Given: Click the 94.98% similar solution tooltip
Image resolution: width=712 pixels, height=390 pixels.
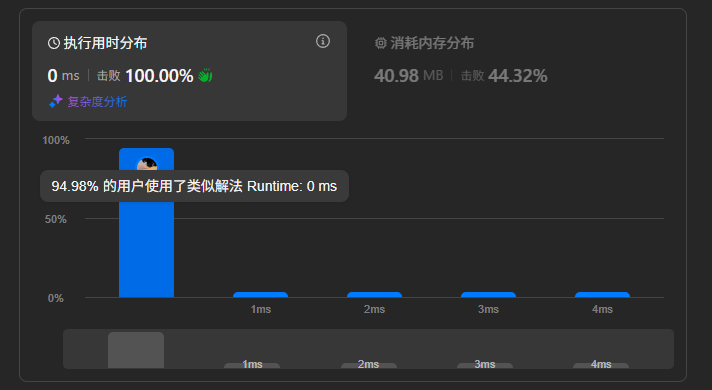Looking at the screenshot, I should (194, 186).
